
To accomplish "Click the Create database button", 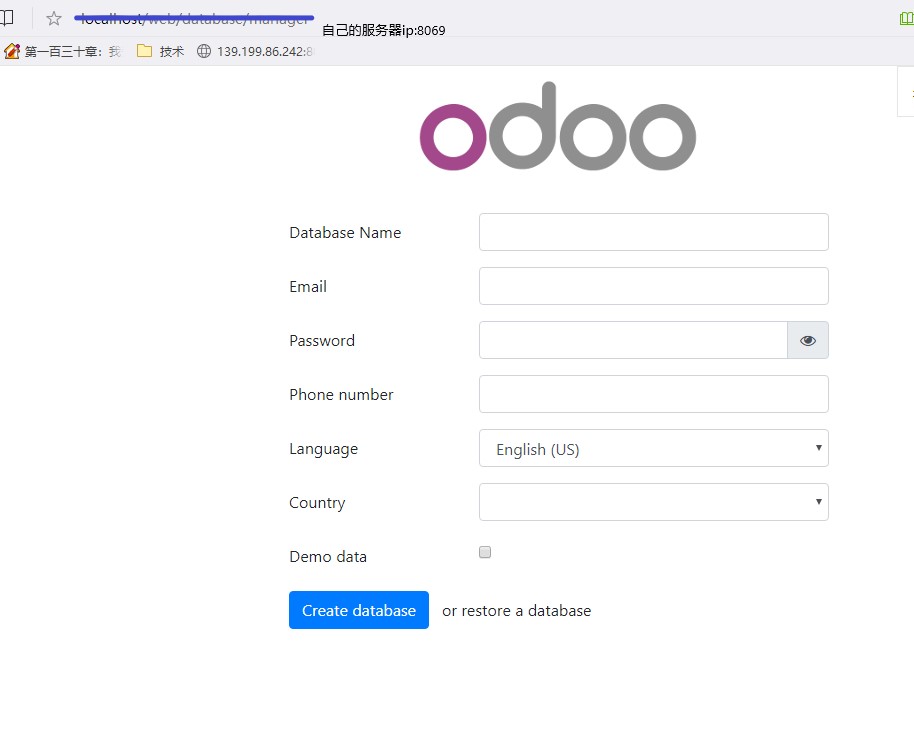I will tap(359, 610).
